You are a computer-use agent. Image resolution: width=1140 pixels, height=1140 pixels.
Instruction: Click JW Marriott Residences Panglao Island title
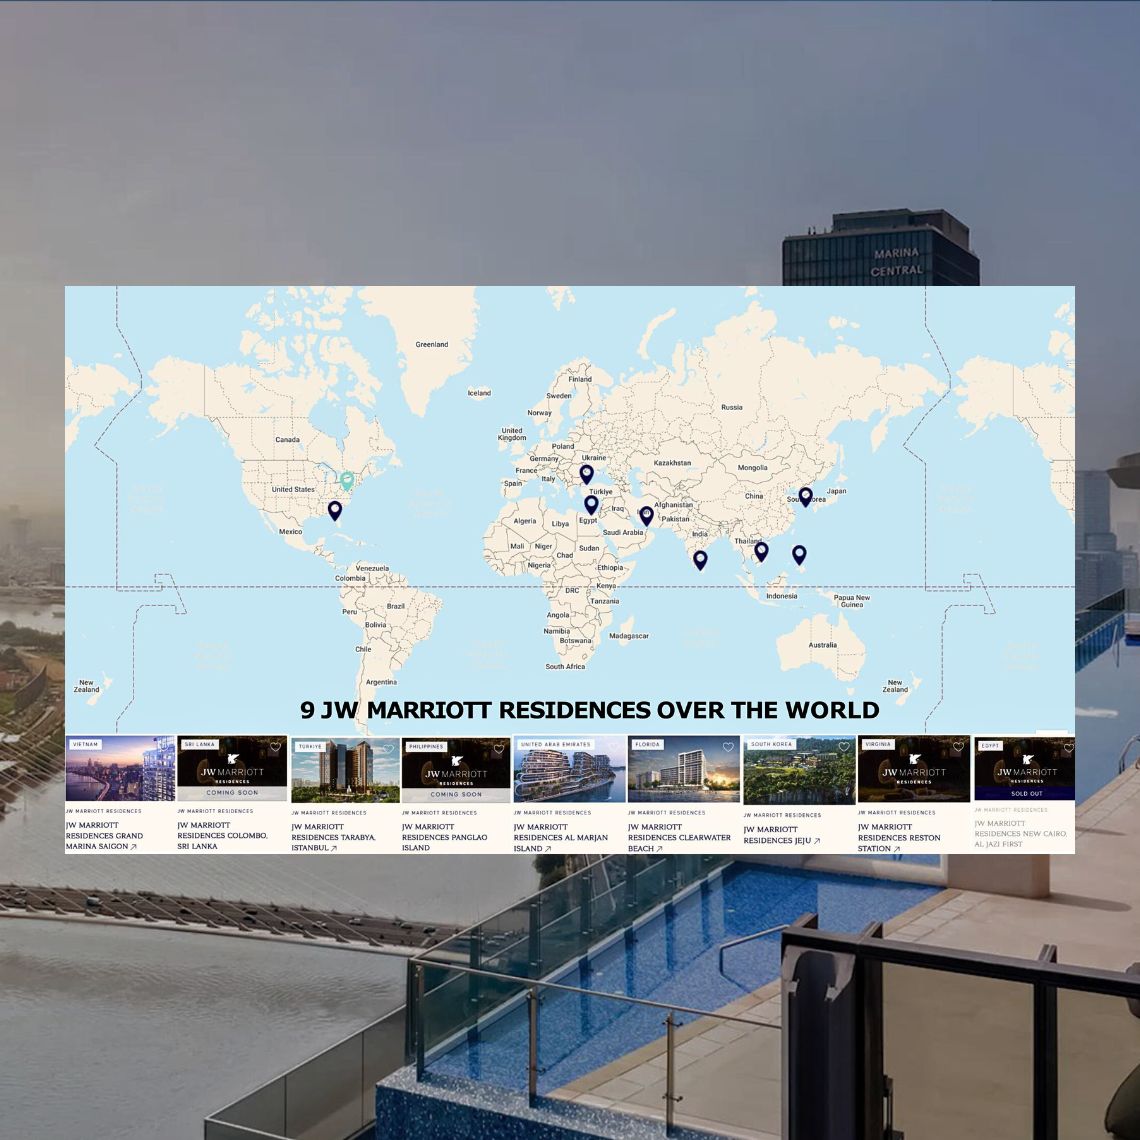[x=444, y=837]
